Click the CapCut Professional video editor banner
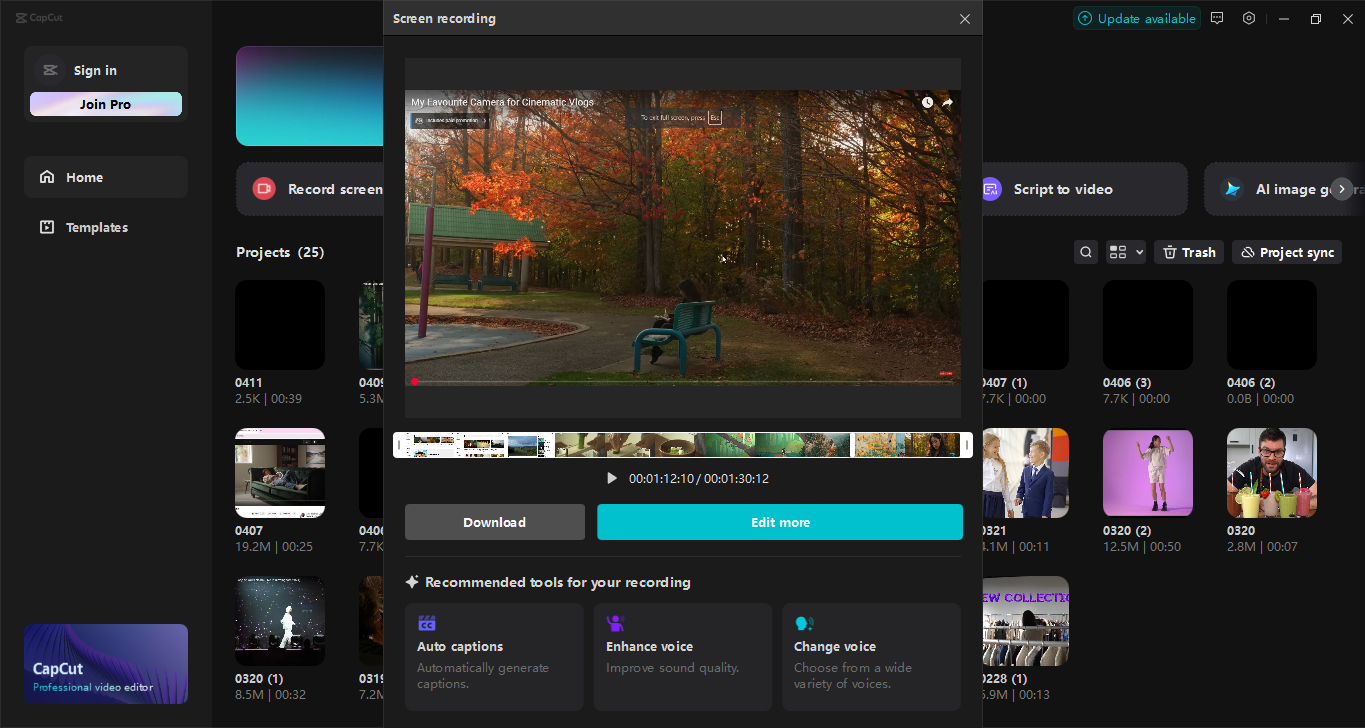The width and height of the screenshot is (1365, 728). (106, 664)
